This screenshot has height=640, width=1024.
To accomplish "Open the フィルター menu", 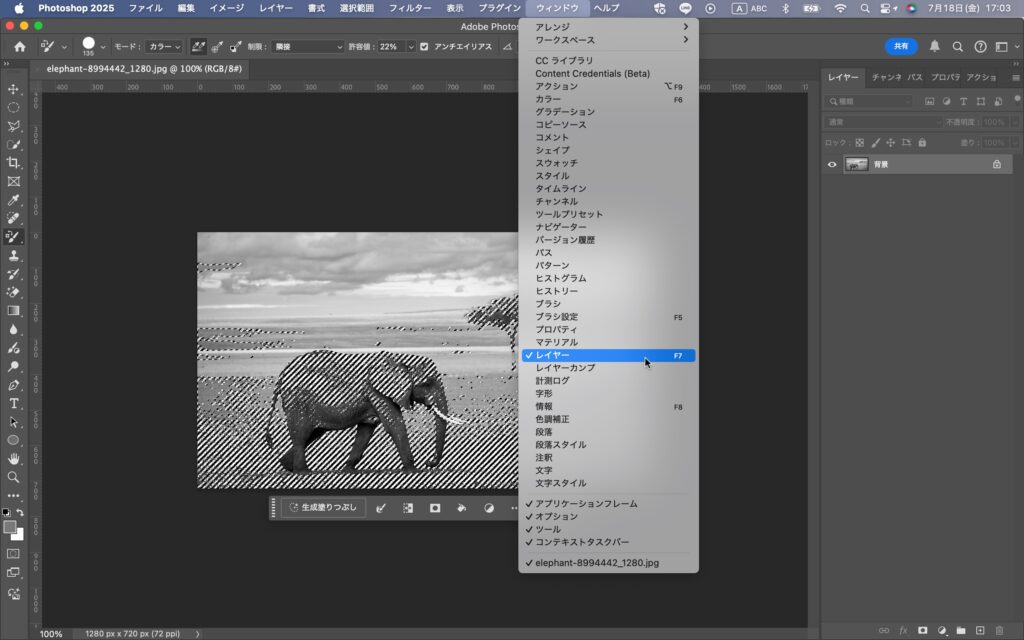I will pyautogui.click(x=409, y=8).
